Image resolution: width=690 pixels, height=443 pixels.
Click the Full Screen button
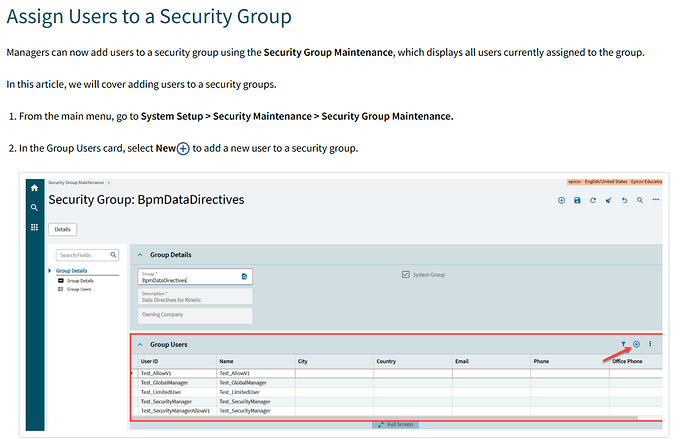(396, 425)
